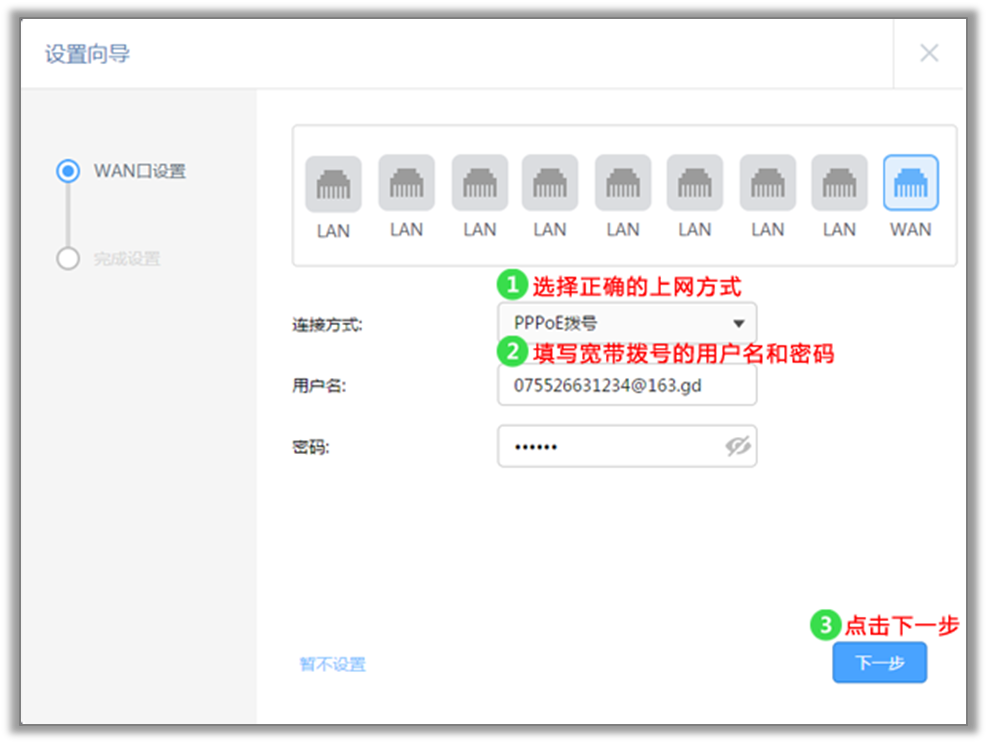
Task: Select the second LAN port icon
Action: click(405, 183)
